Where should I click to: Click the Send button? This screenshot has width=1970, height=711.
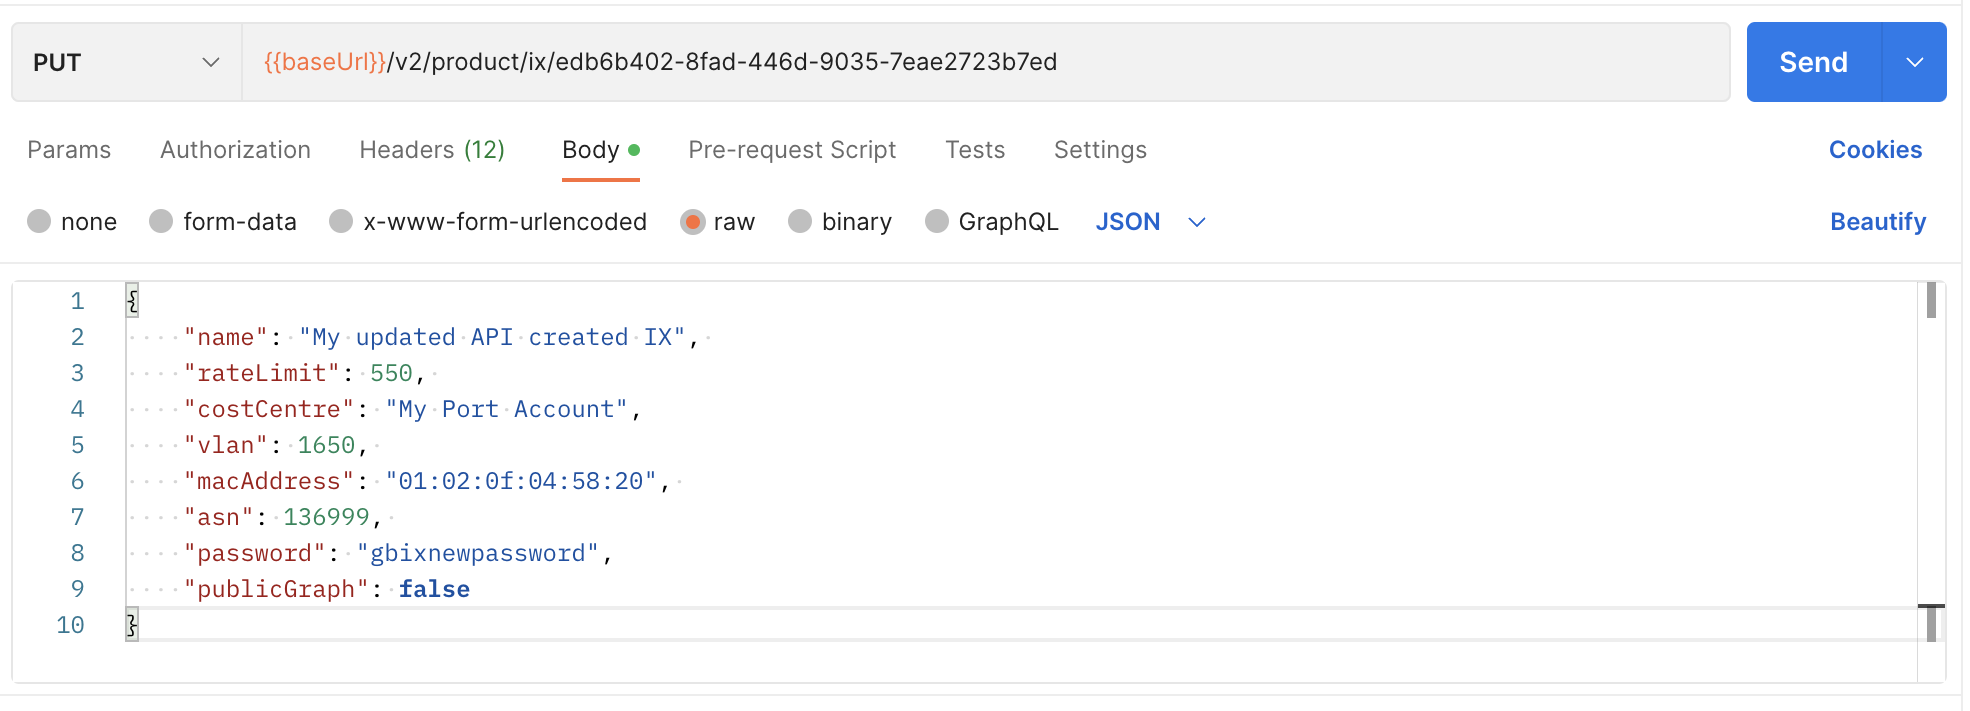(x=1813, y=62)
